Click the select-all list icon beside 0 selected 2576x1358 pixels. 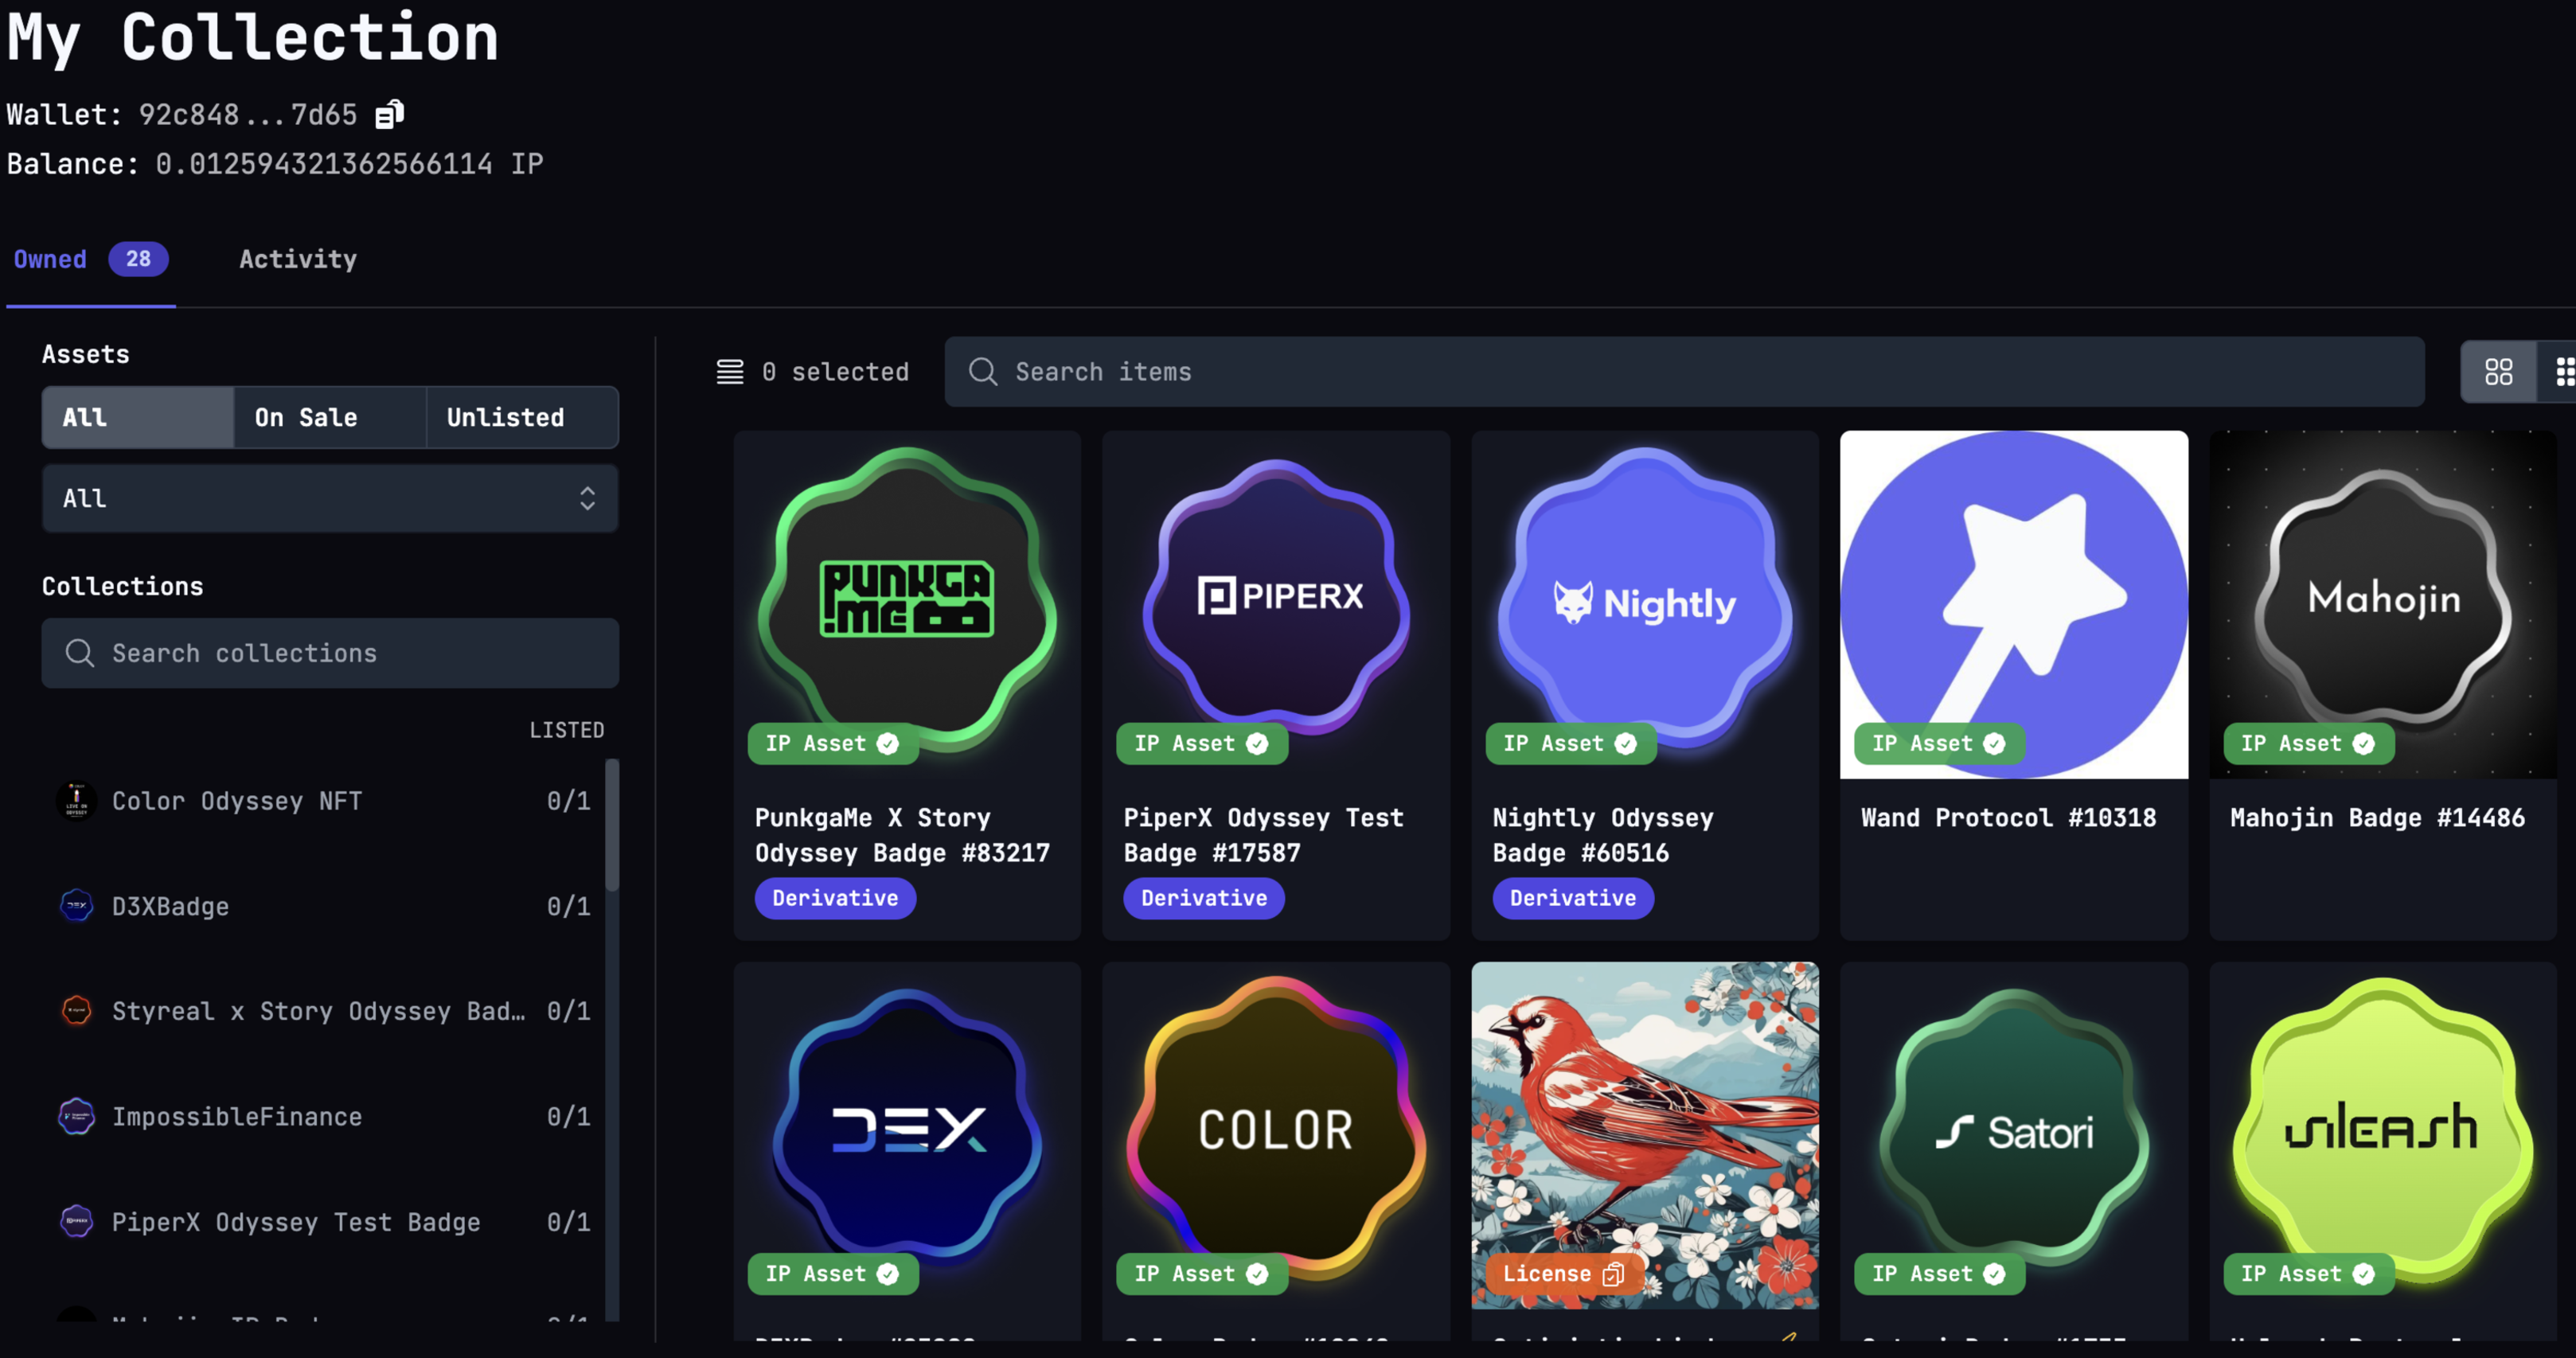pos(730,372)
